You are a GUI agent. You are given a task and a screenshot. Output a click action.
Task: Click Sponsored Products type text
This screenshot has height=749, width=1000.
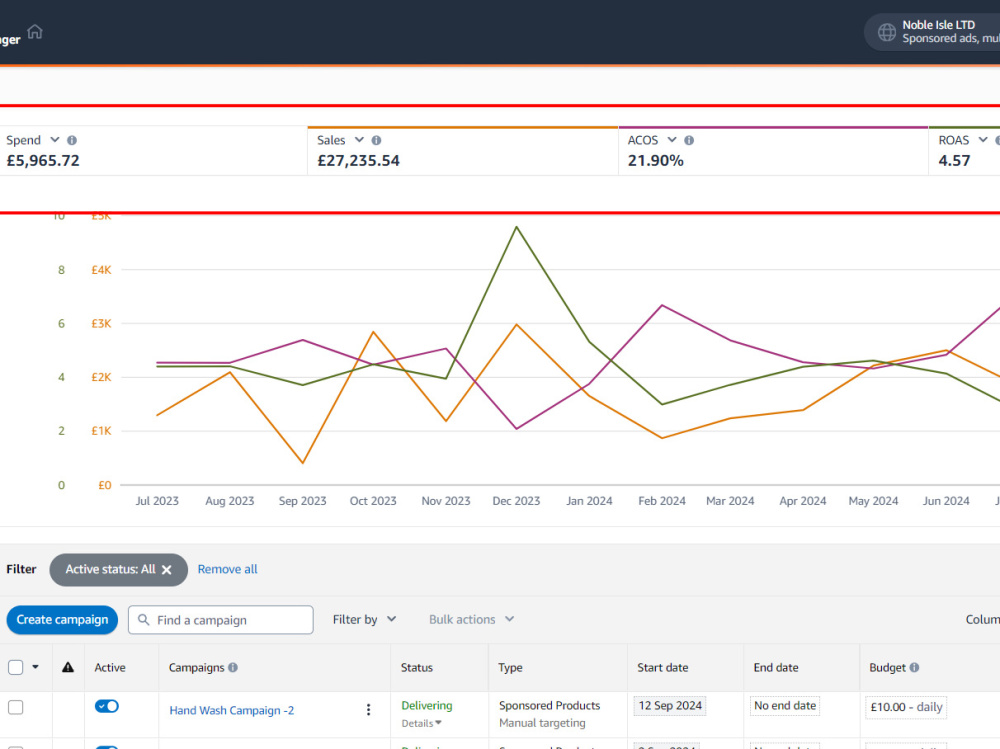pos(549,706)
